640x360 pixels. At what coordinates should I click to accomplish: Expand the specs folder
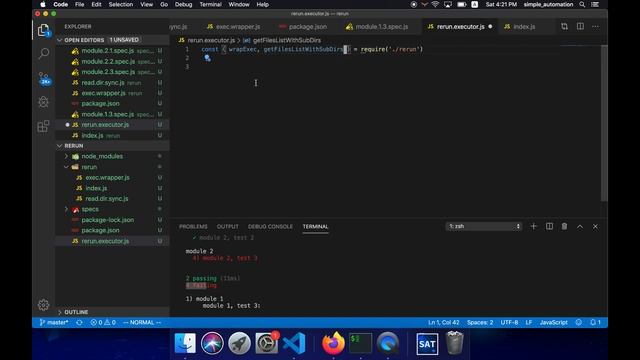(x=66, y=209)
